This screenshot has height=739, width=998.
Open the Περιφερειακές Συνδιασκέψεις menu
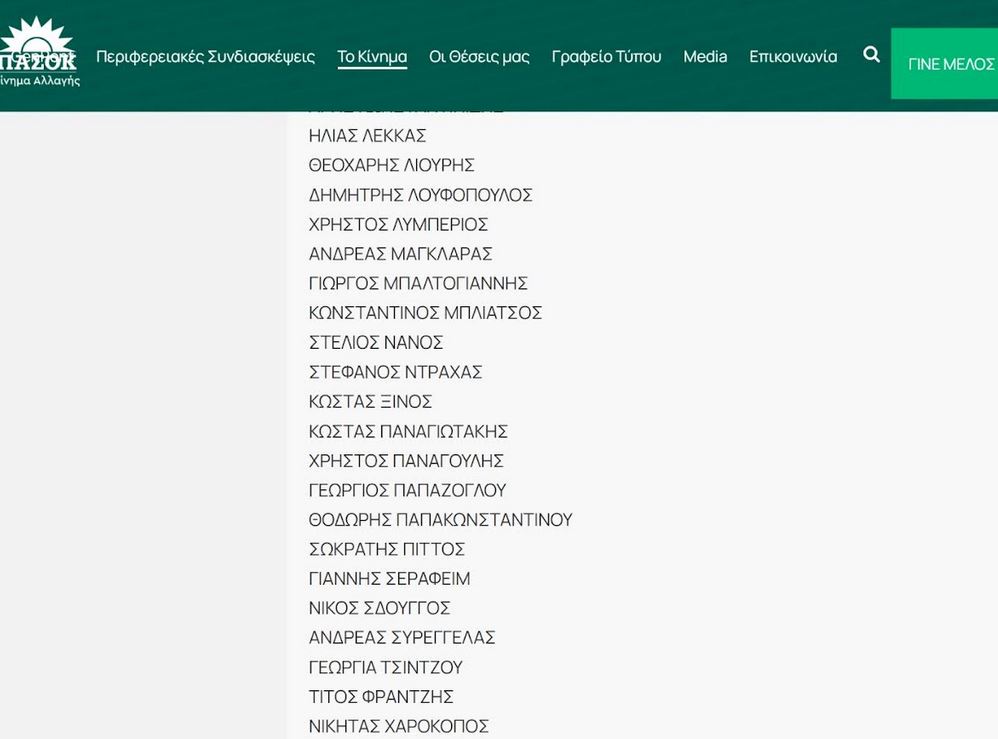tap(205, 57)
